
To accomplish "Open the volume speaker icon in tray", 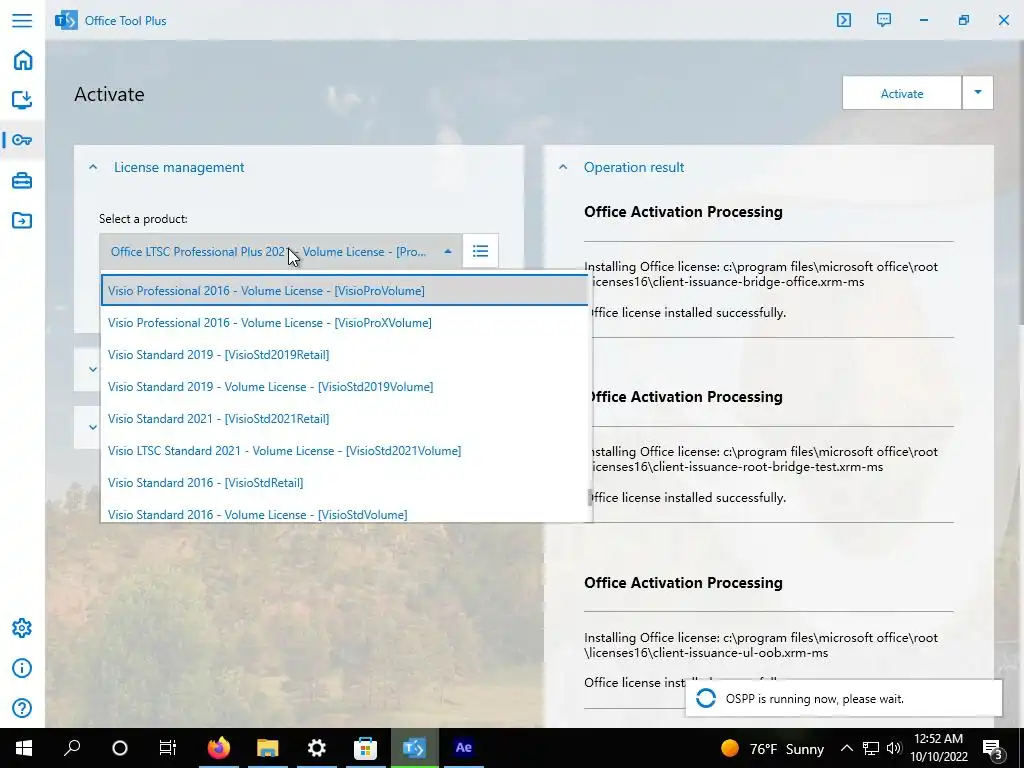I will coord(894,748).
